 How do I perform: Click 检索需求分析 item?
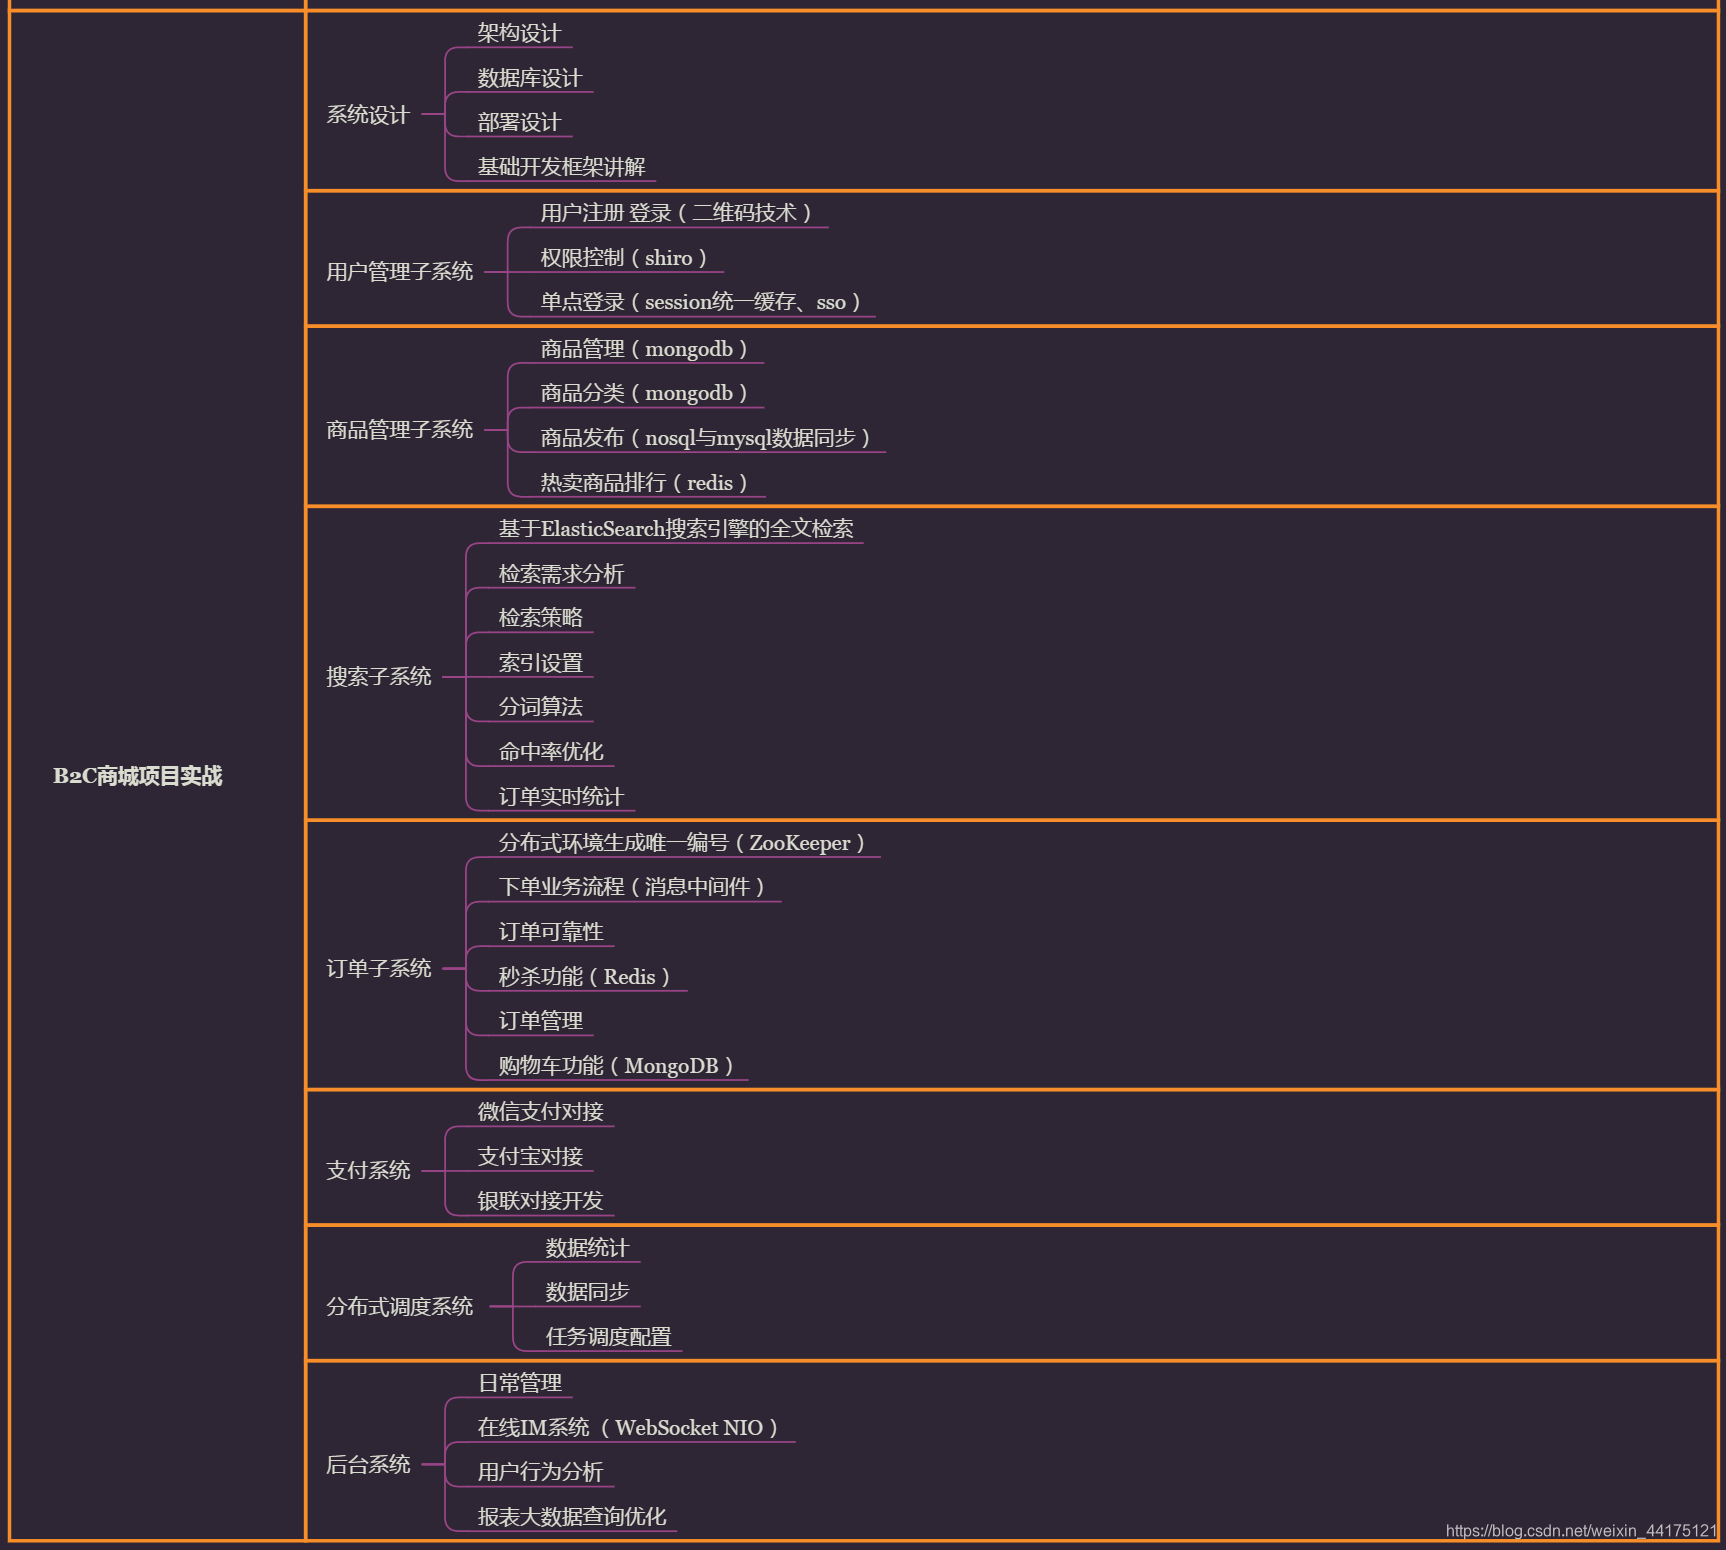(x=561, y=574)
